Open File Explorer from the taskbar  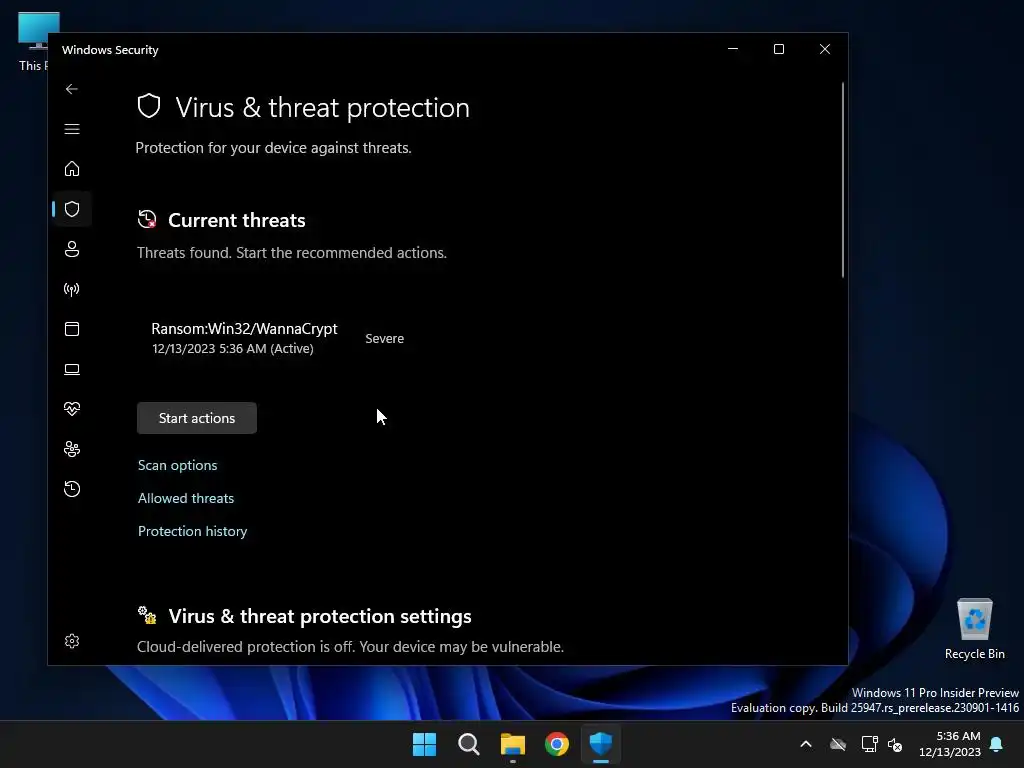click(x=513, y=744)
